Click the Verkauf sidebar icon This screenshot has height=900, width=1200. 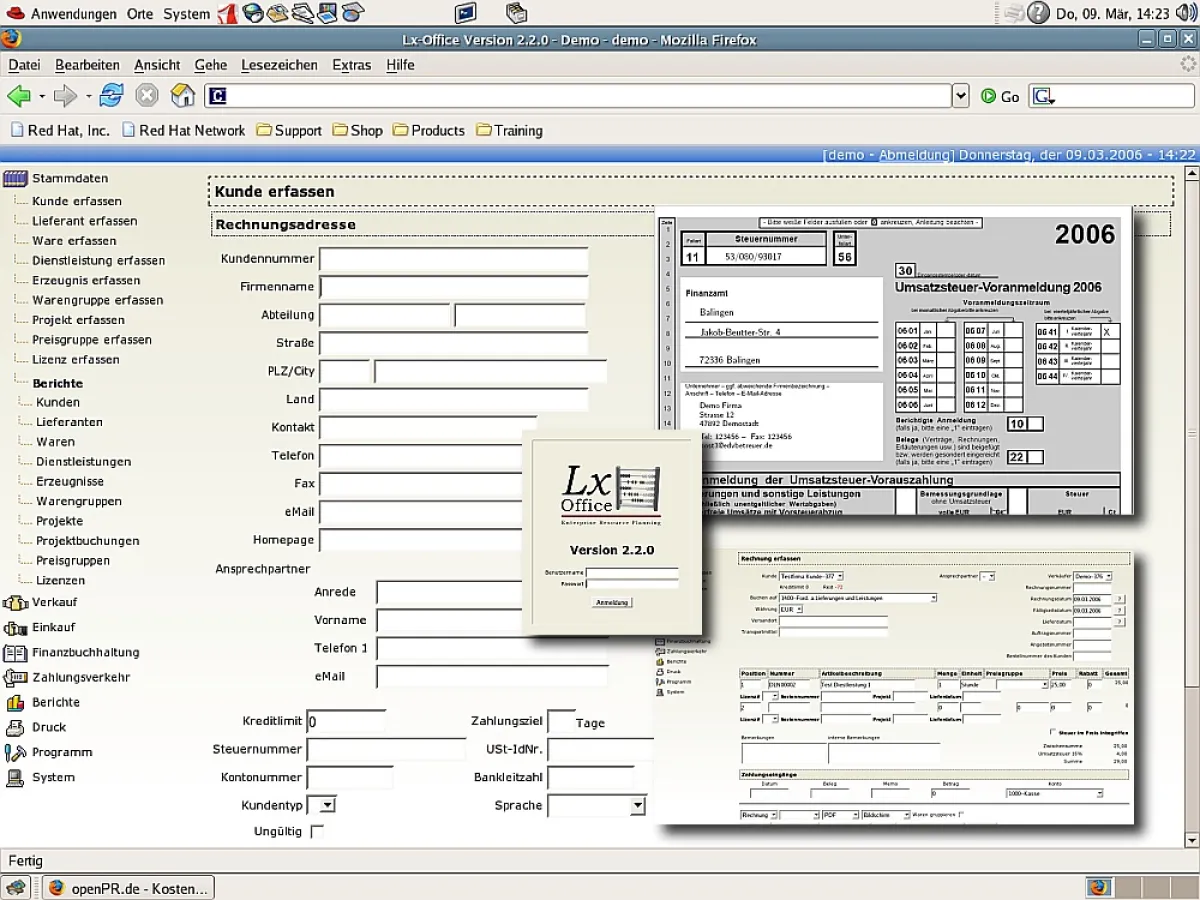[15, 603]
